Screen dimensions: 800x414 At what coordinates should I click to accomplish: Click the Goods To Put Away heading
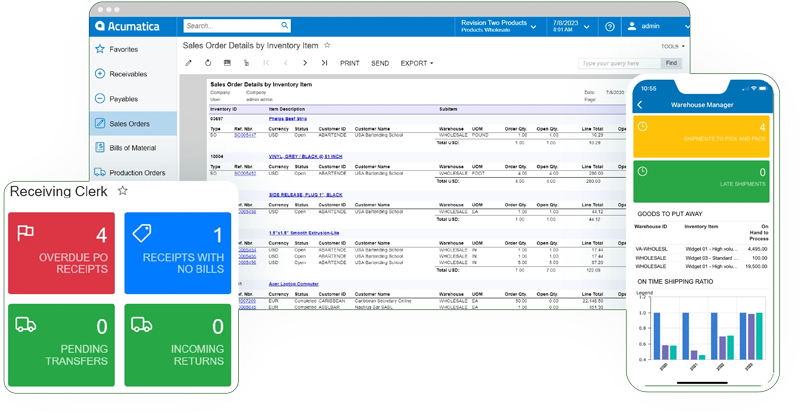670,214
